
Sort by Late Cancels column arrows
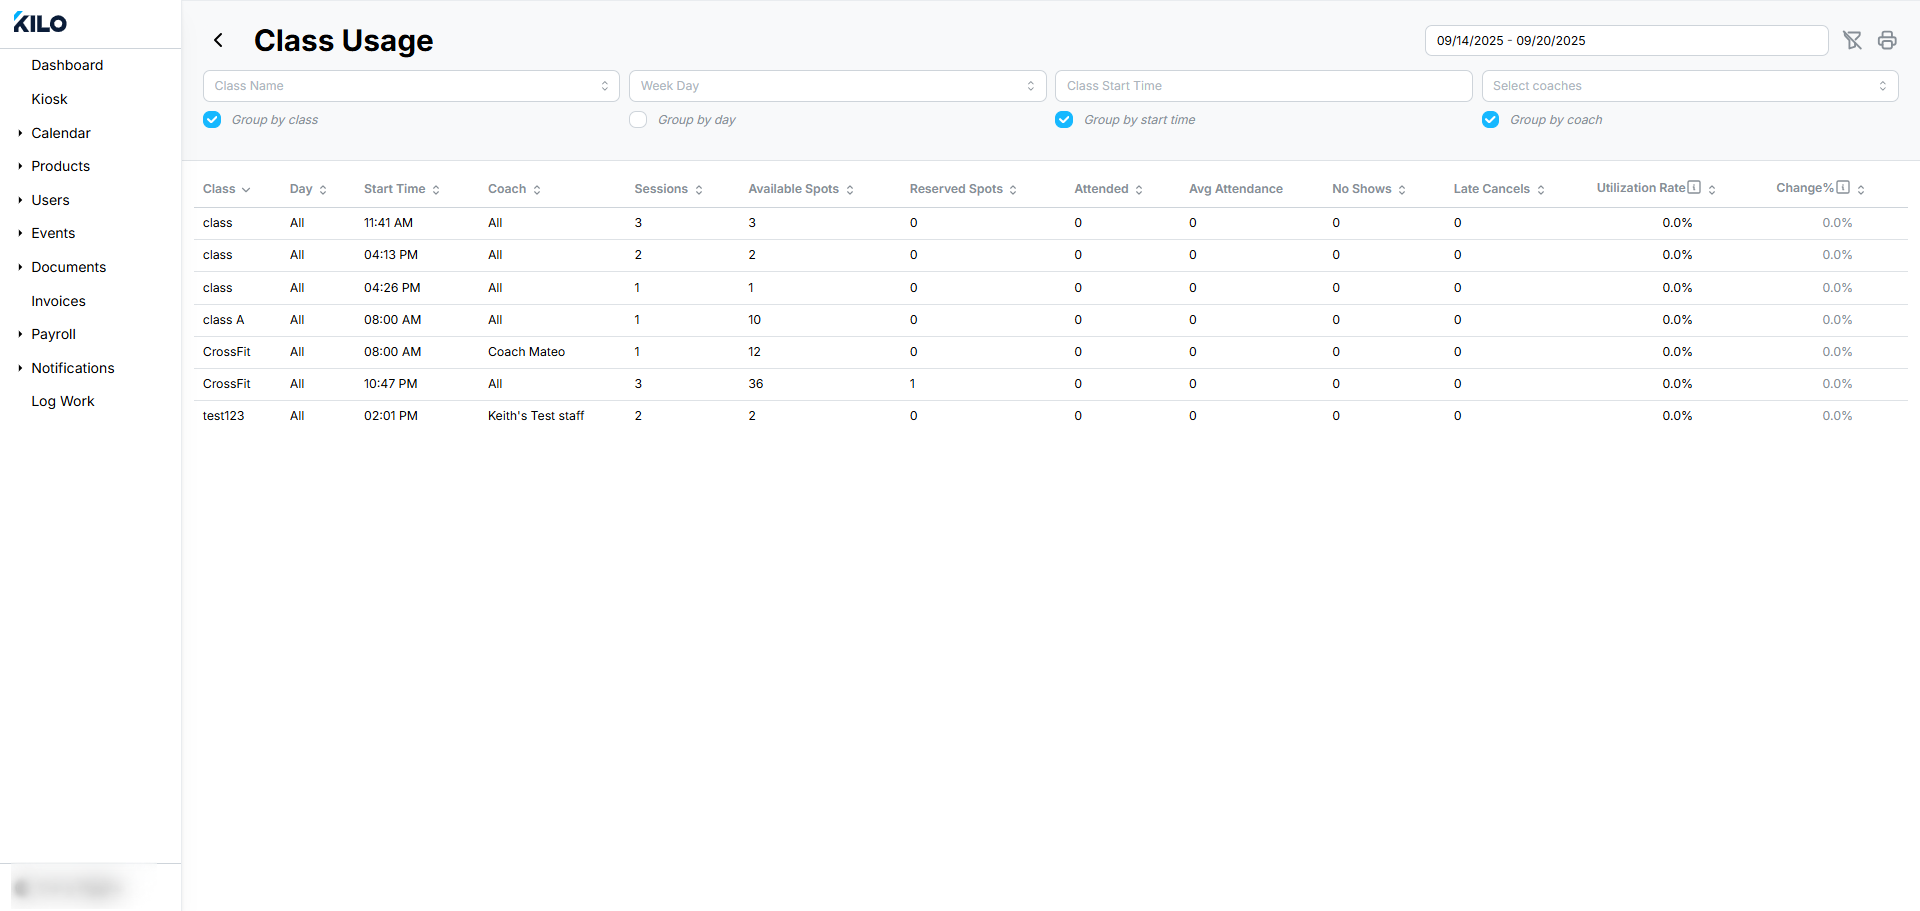click(1541, 190)
